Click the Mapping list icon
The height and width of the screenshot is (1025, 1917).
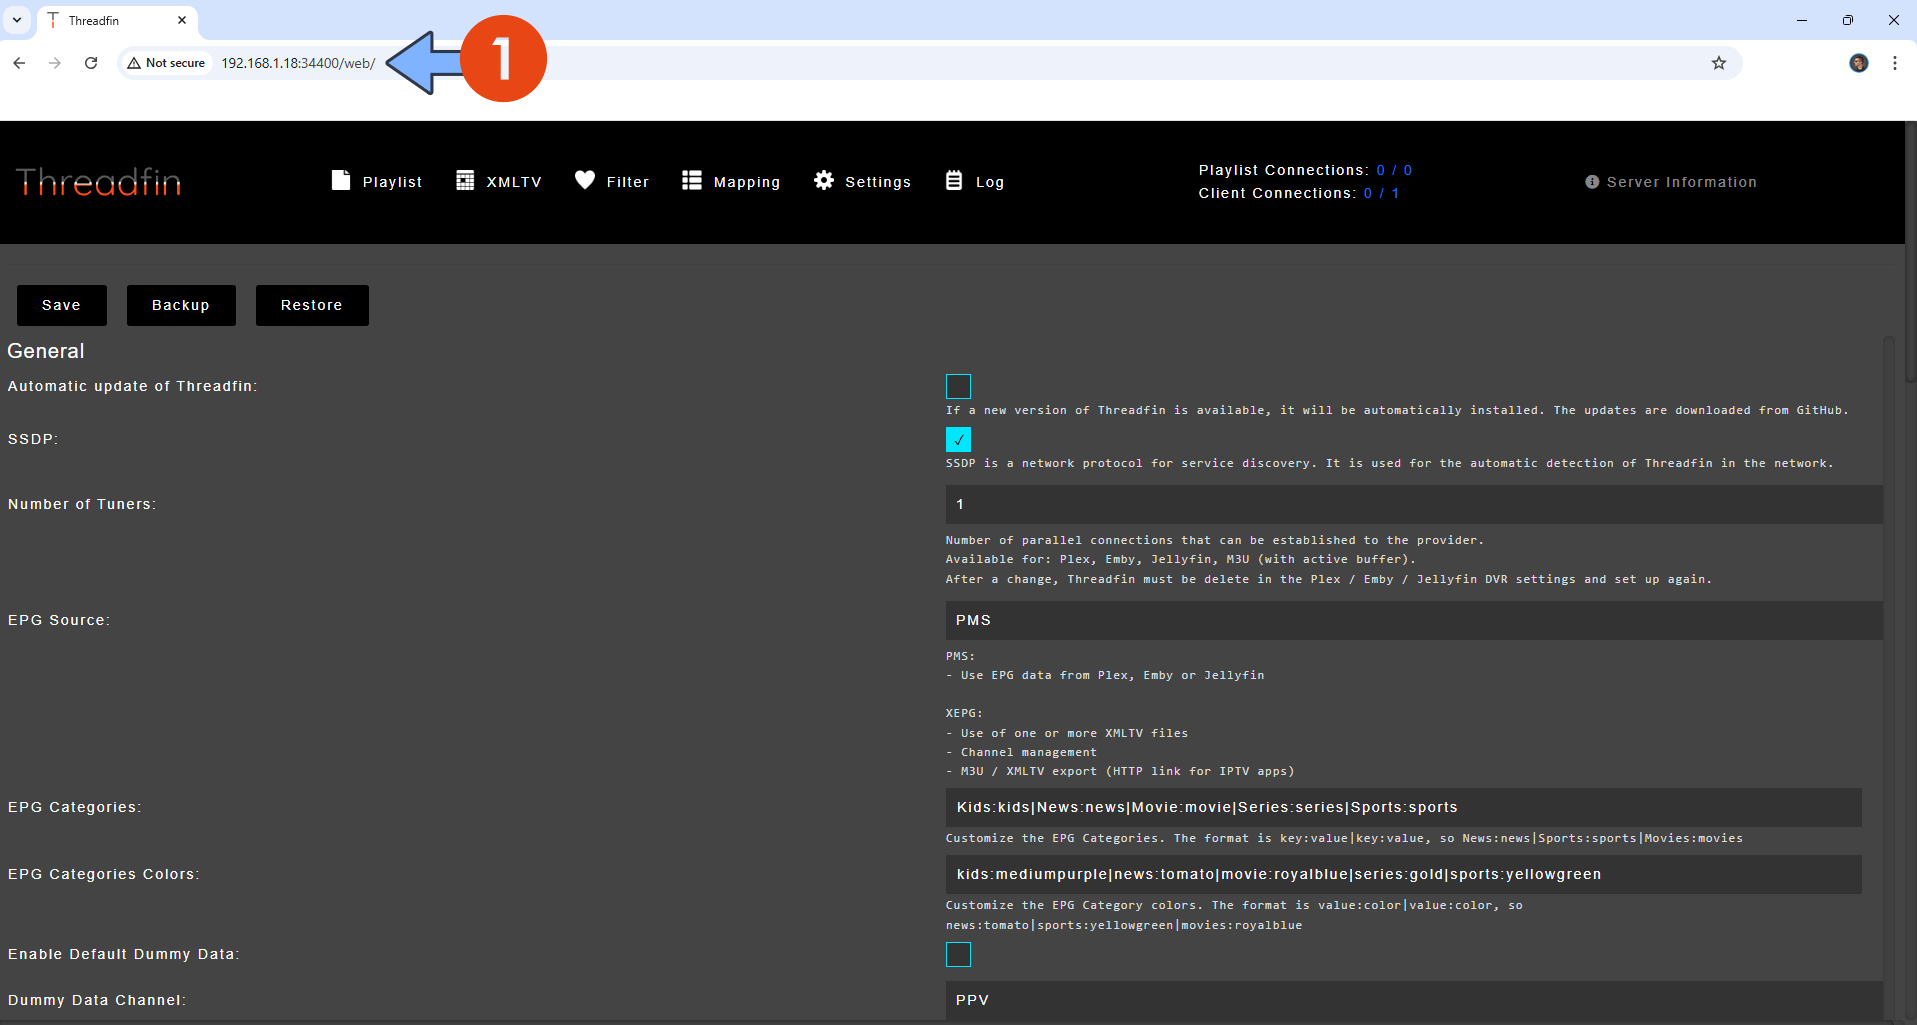coord(691,180)
